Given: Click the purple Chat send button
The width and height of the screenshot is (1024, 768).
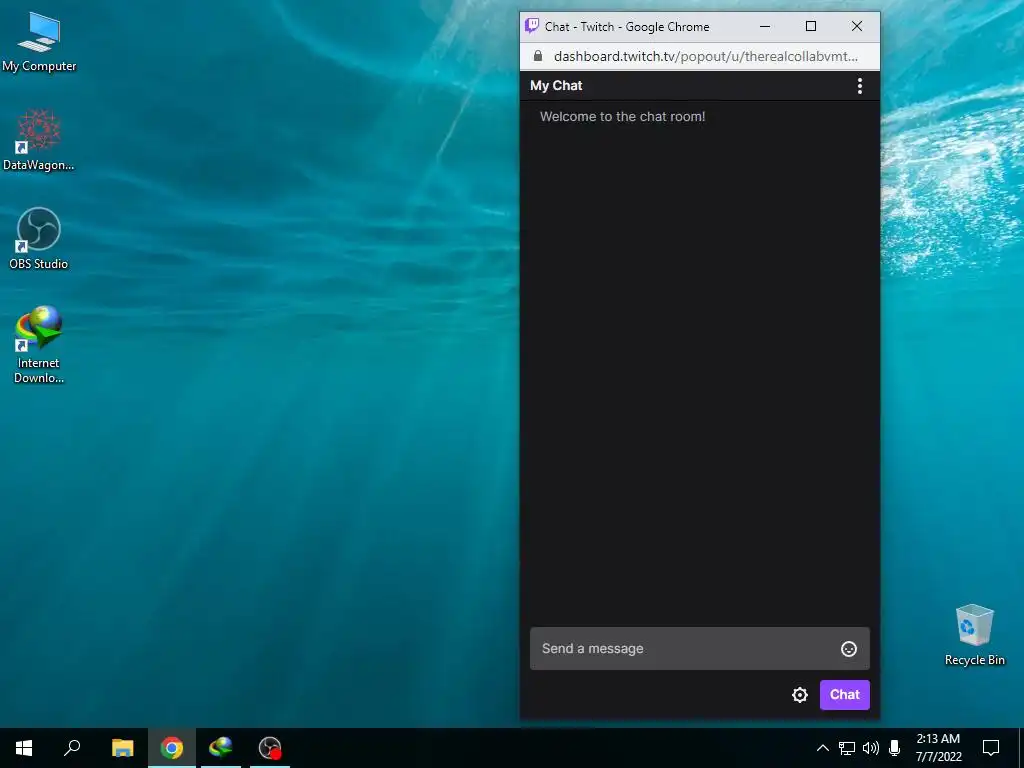Looking at the screenshot, I should click(x=844, y=695).
